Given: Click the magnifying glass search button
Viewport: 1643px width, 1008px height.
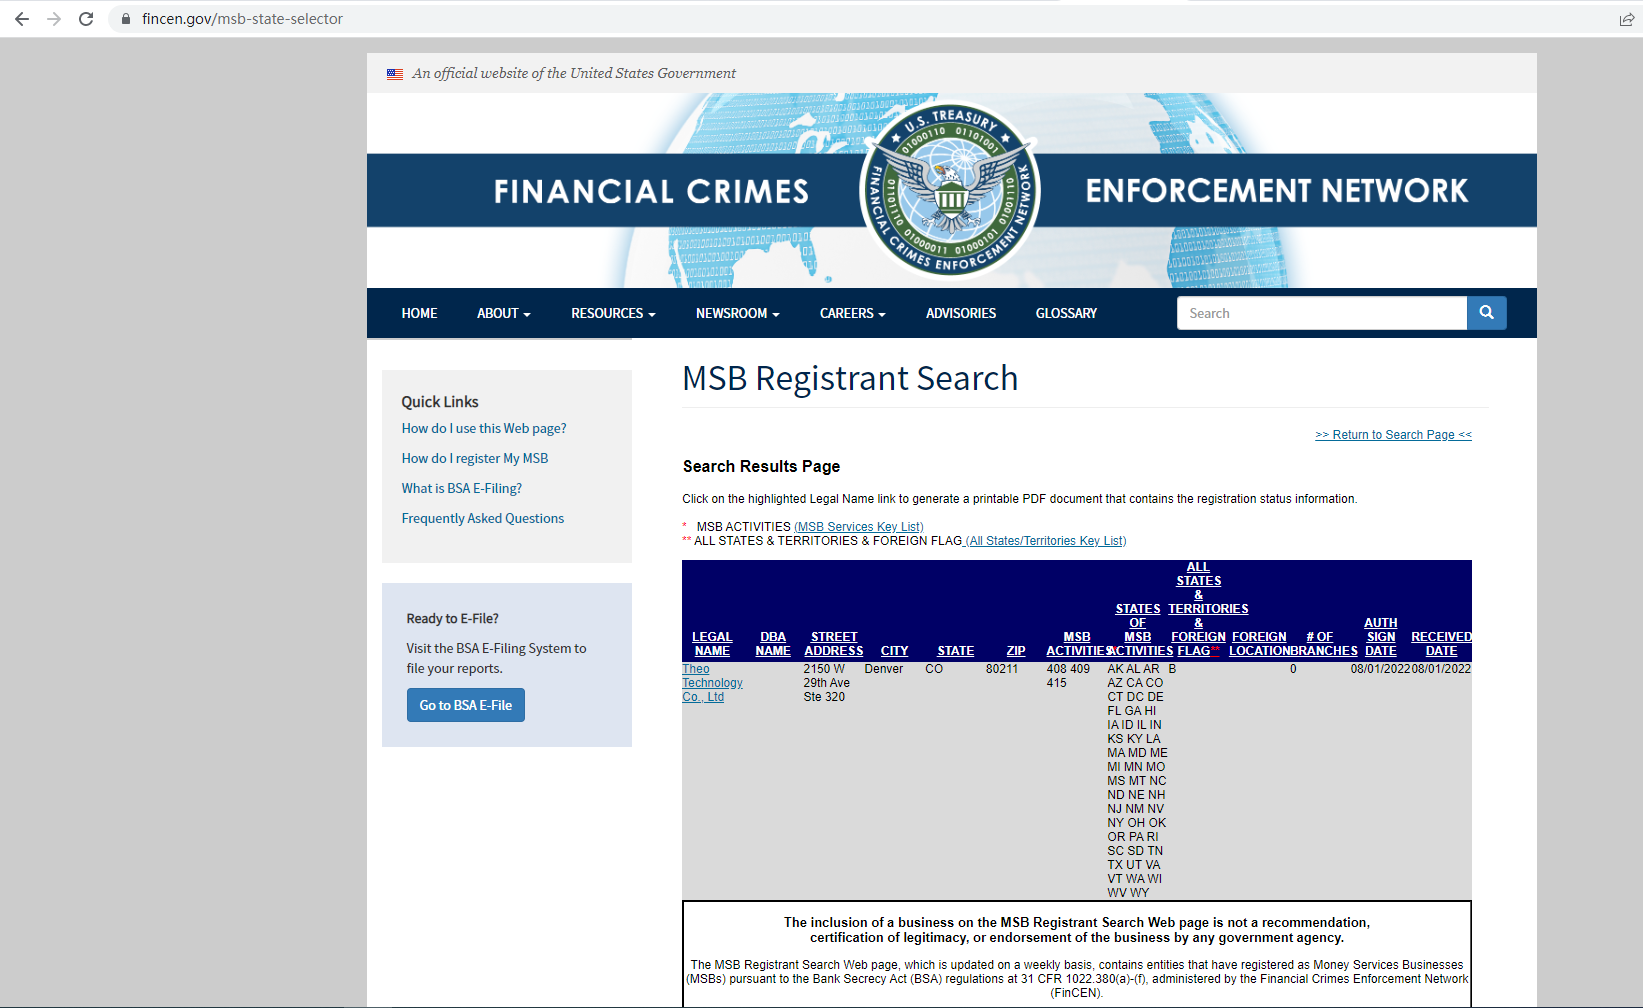Looking at the screenshot, I should 1486,313.
